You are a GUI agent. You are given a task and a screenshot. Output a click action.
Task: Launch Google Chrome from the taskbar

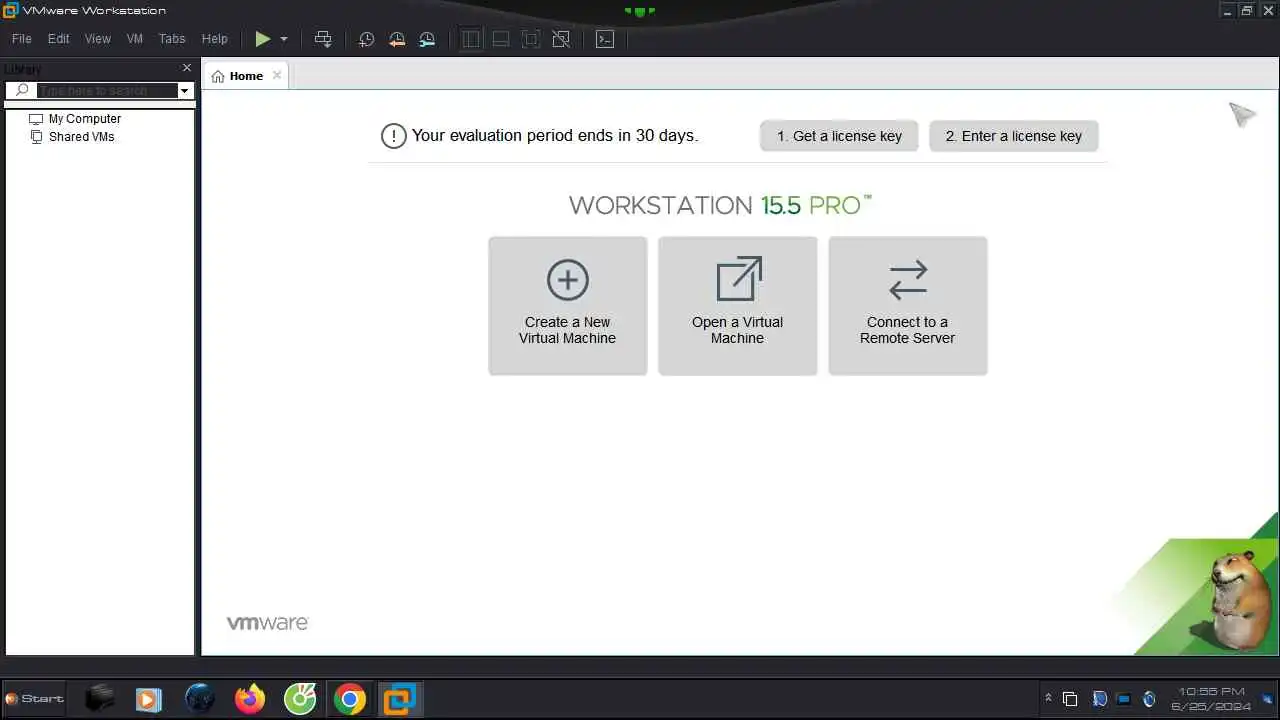(x=350, y=699)
